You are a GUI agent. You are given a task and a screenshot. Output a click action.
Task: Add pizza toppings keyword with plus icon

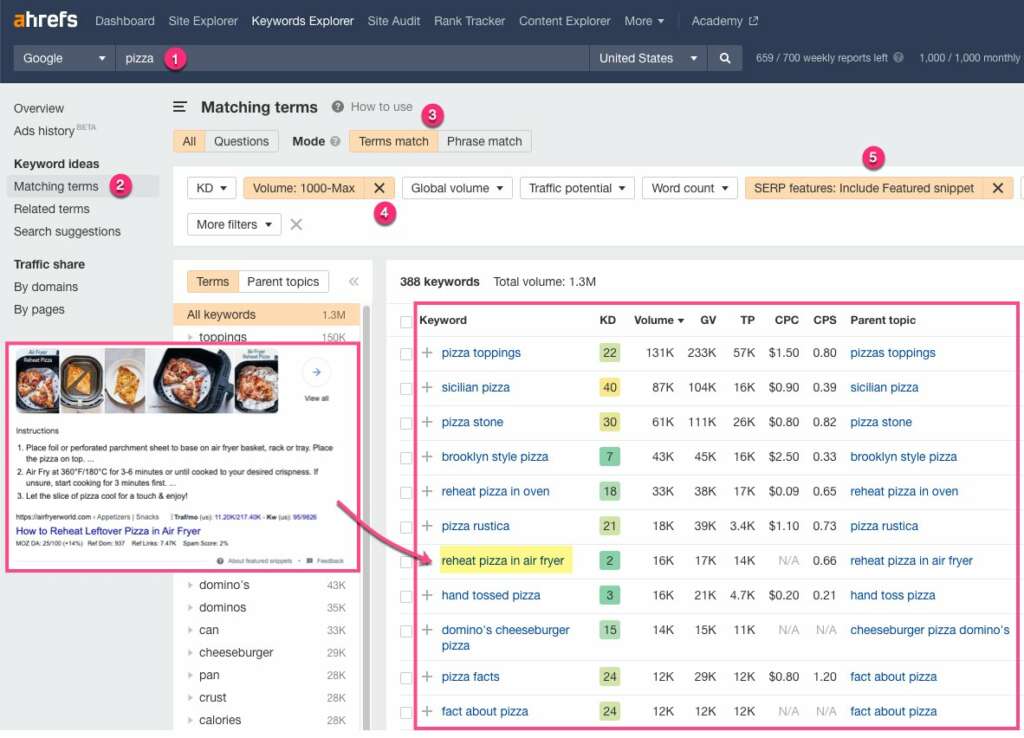427,353
